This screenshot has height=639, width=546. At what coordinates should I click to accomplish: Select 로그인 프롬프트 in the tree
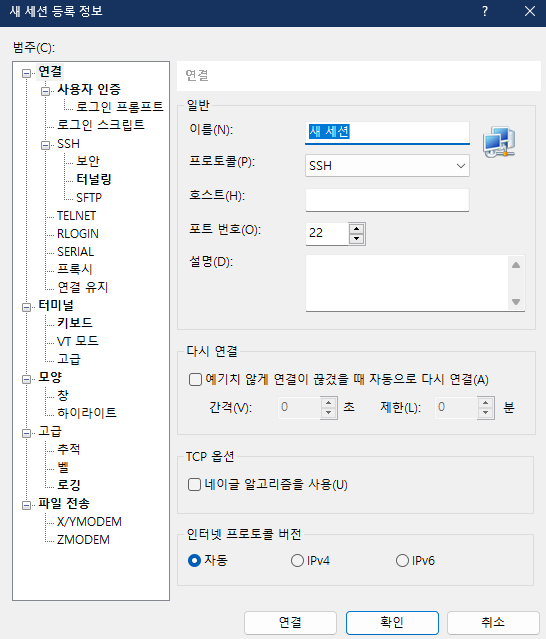coord(120,107)
